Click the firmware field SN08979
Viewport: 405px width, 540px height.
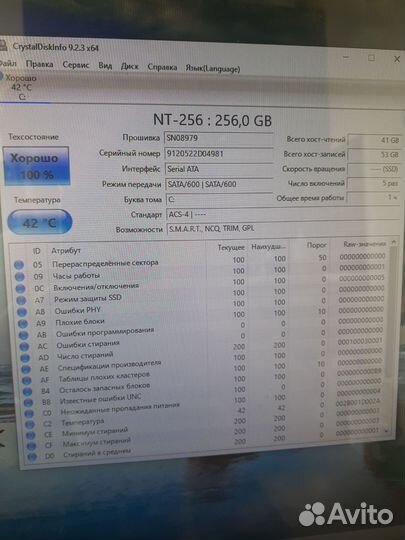tap(218, 138)
